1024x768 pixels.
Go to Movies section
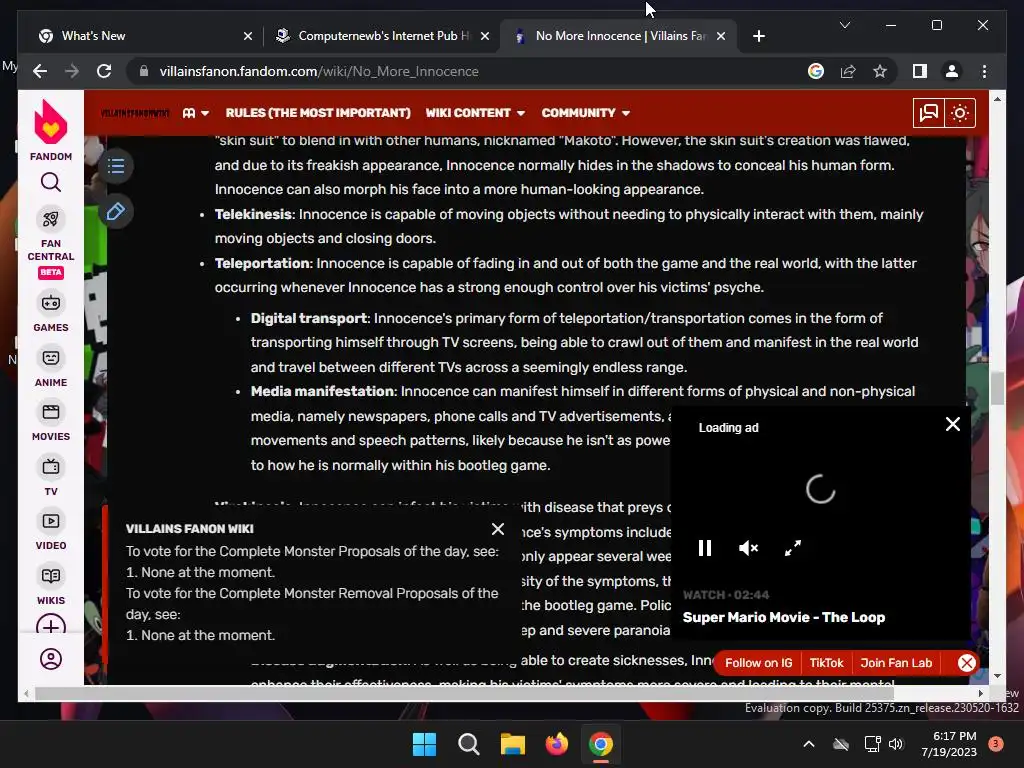50,422
